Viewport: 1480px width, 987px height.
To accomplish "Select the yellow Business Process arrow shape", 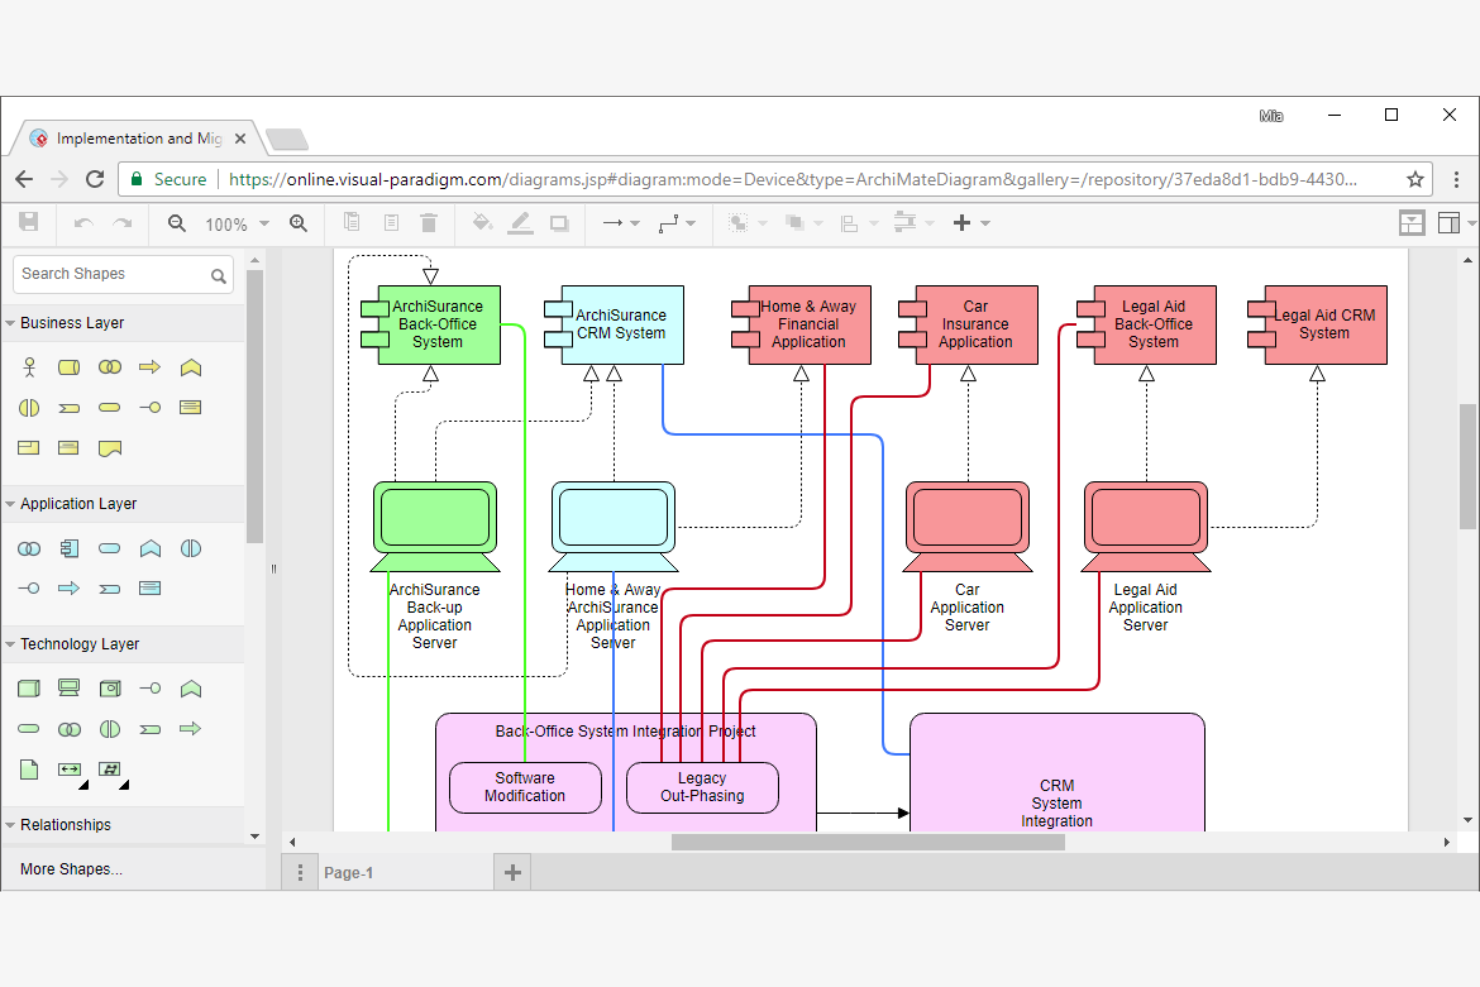I will tap(150, 367).
